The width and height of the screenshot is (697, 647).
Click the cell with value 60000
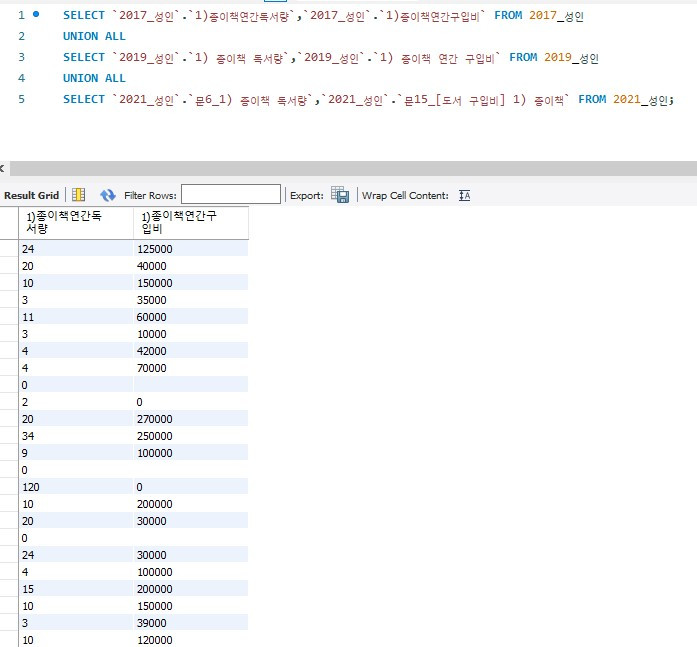coord(191,317)
